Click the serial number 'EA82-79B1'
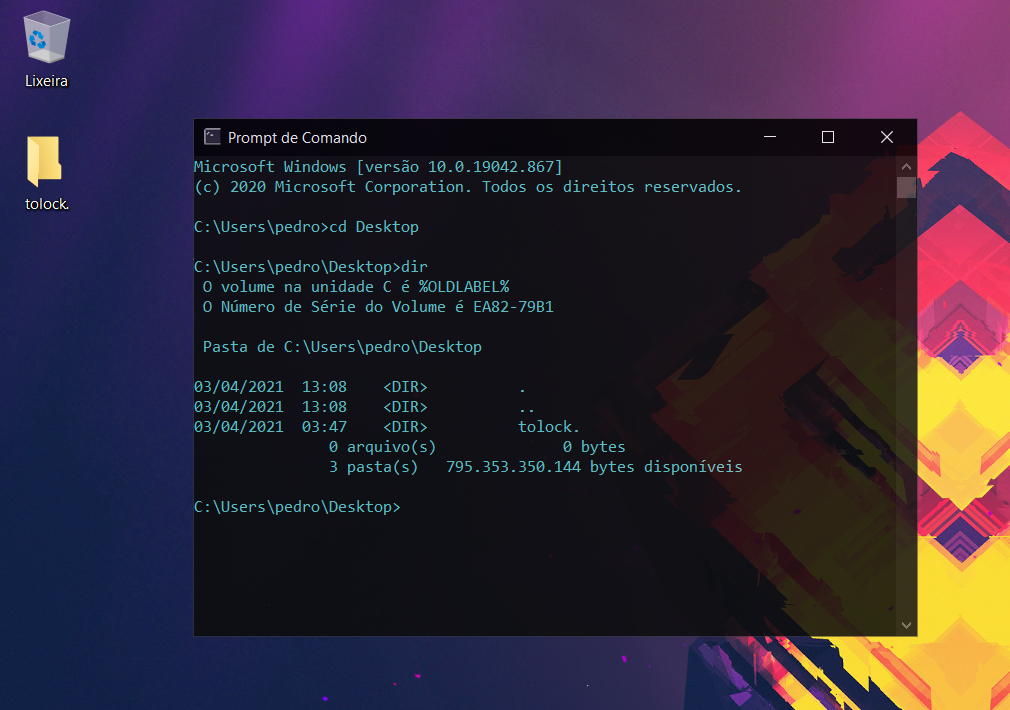The image size is (1010, 710). (513, 307)
